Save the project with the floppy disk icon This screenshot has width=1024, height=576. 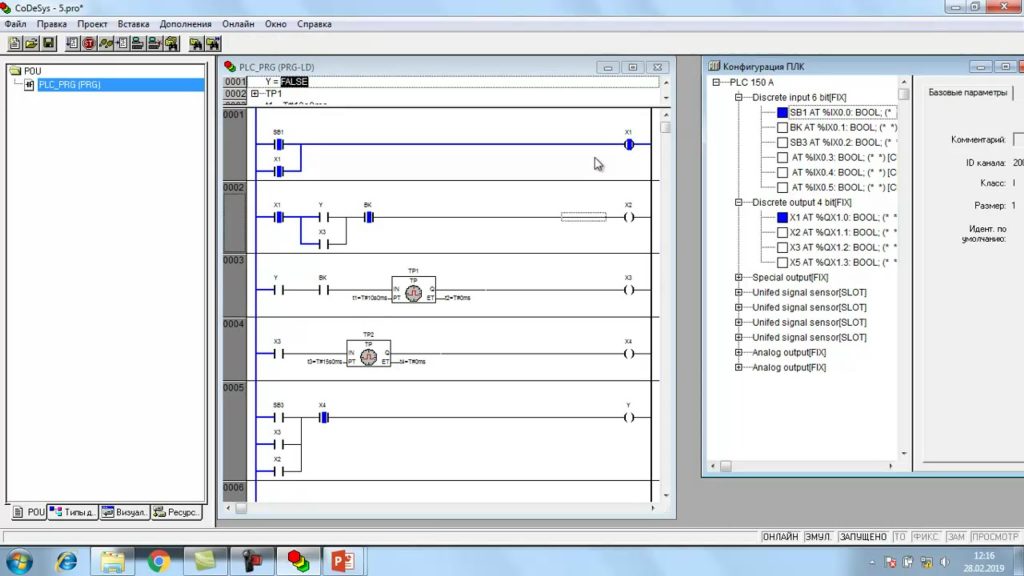pos(48,44)
